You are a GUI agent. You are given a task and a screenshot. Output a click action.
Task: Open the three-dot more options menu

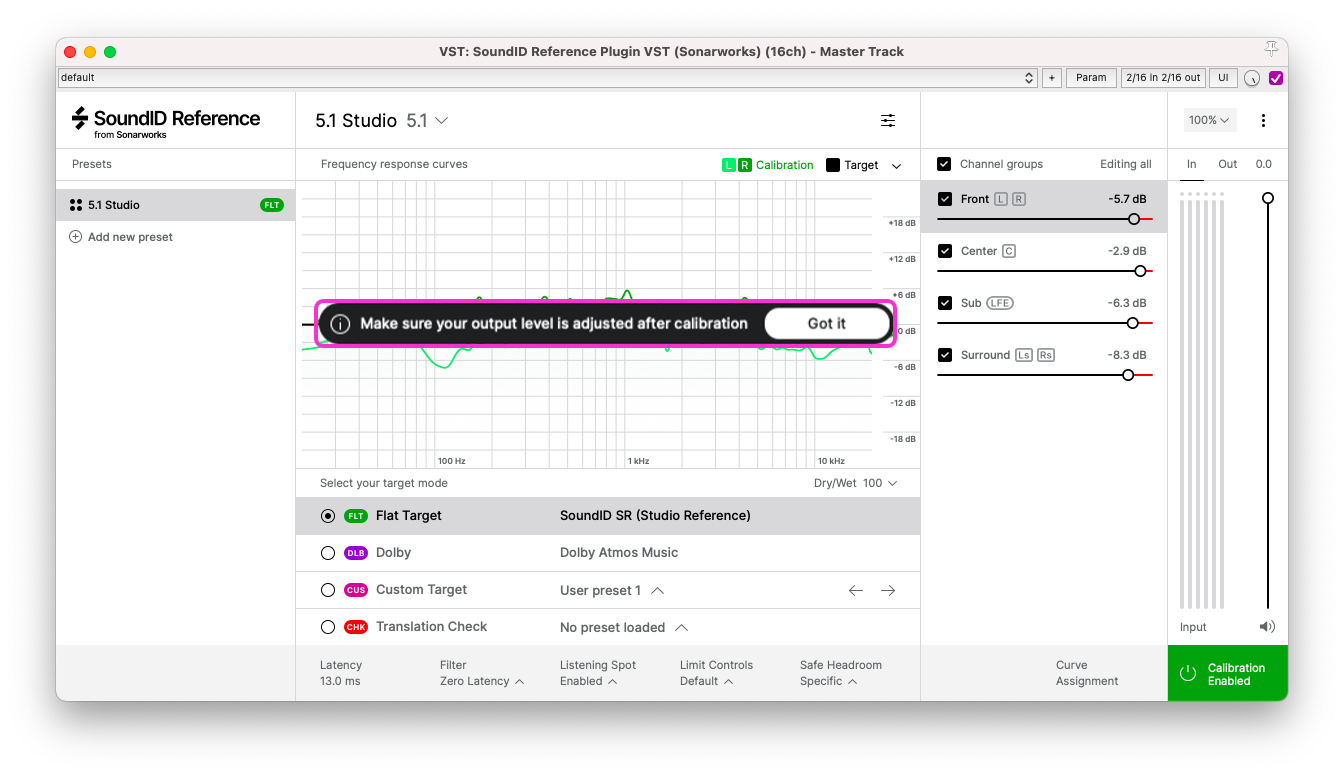[x=1263, y=120]
